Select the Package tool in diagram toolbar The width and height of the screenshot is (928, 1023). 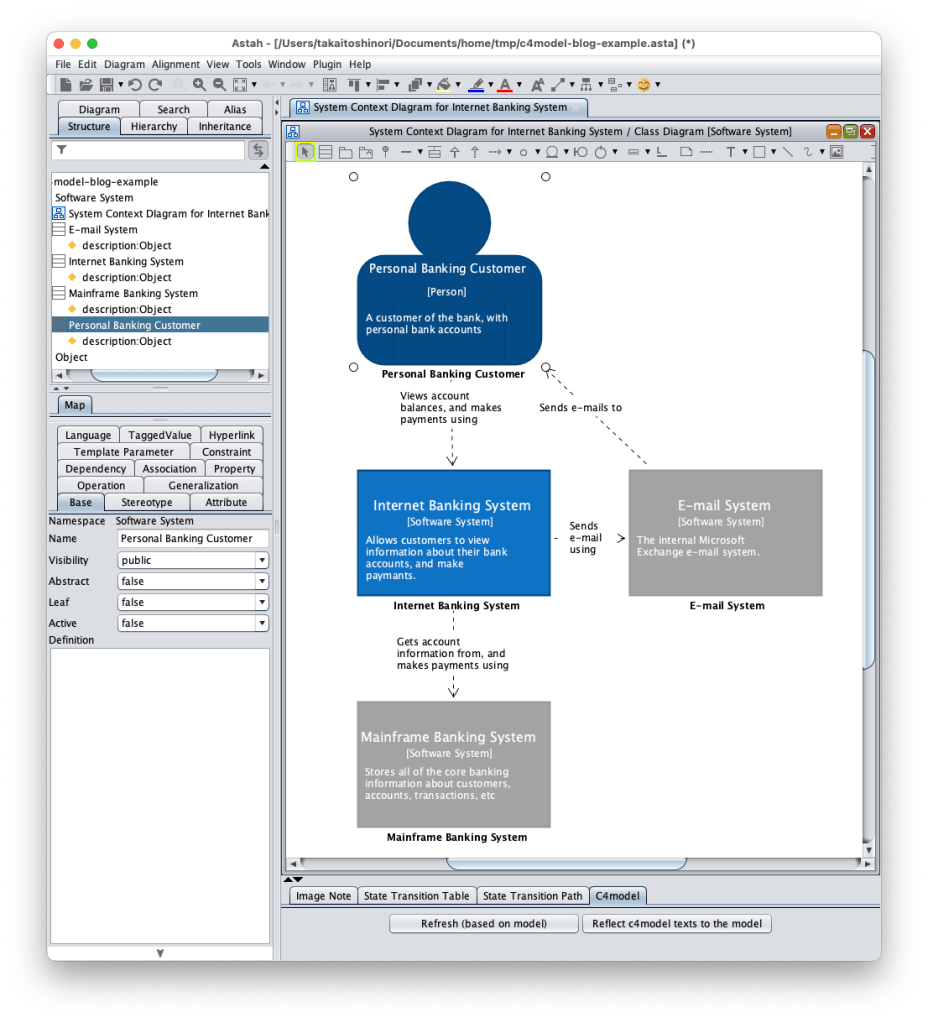[345, 152]
